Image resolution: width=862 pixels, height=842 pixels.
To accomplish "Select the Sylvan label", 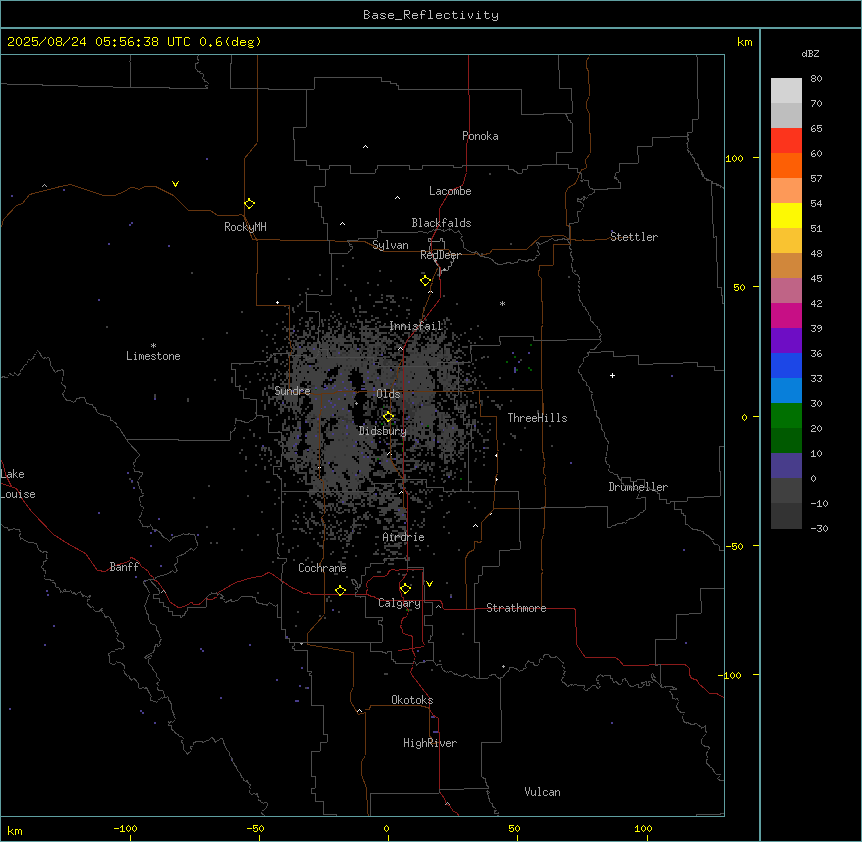I will coord(390,245).
